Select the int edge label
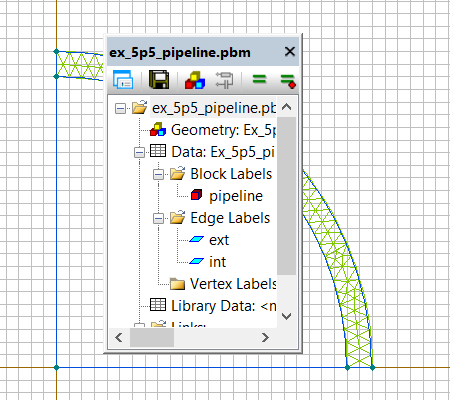This screenshot has height=400, width=450. 217,262
